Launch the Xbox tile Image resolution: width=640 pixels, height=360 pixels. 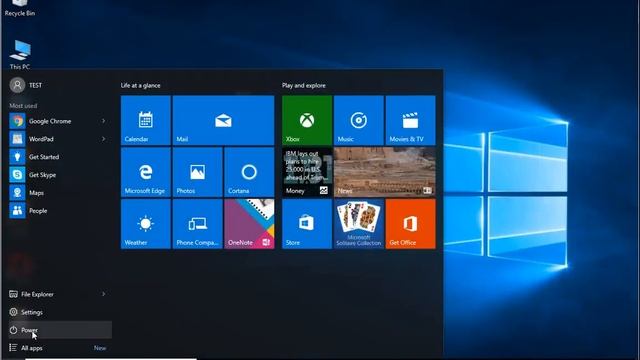(307, 120)
